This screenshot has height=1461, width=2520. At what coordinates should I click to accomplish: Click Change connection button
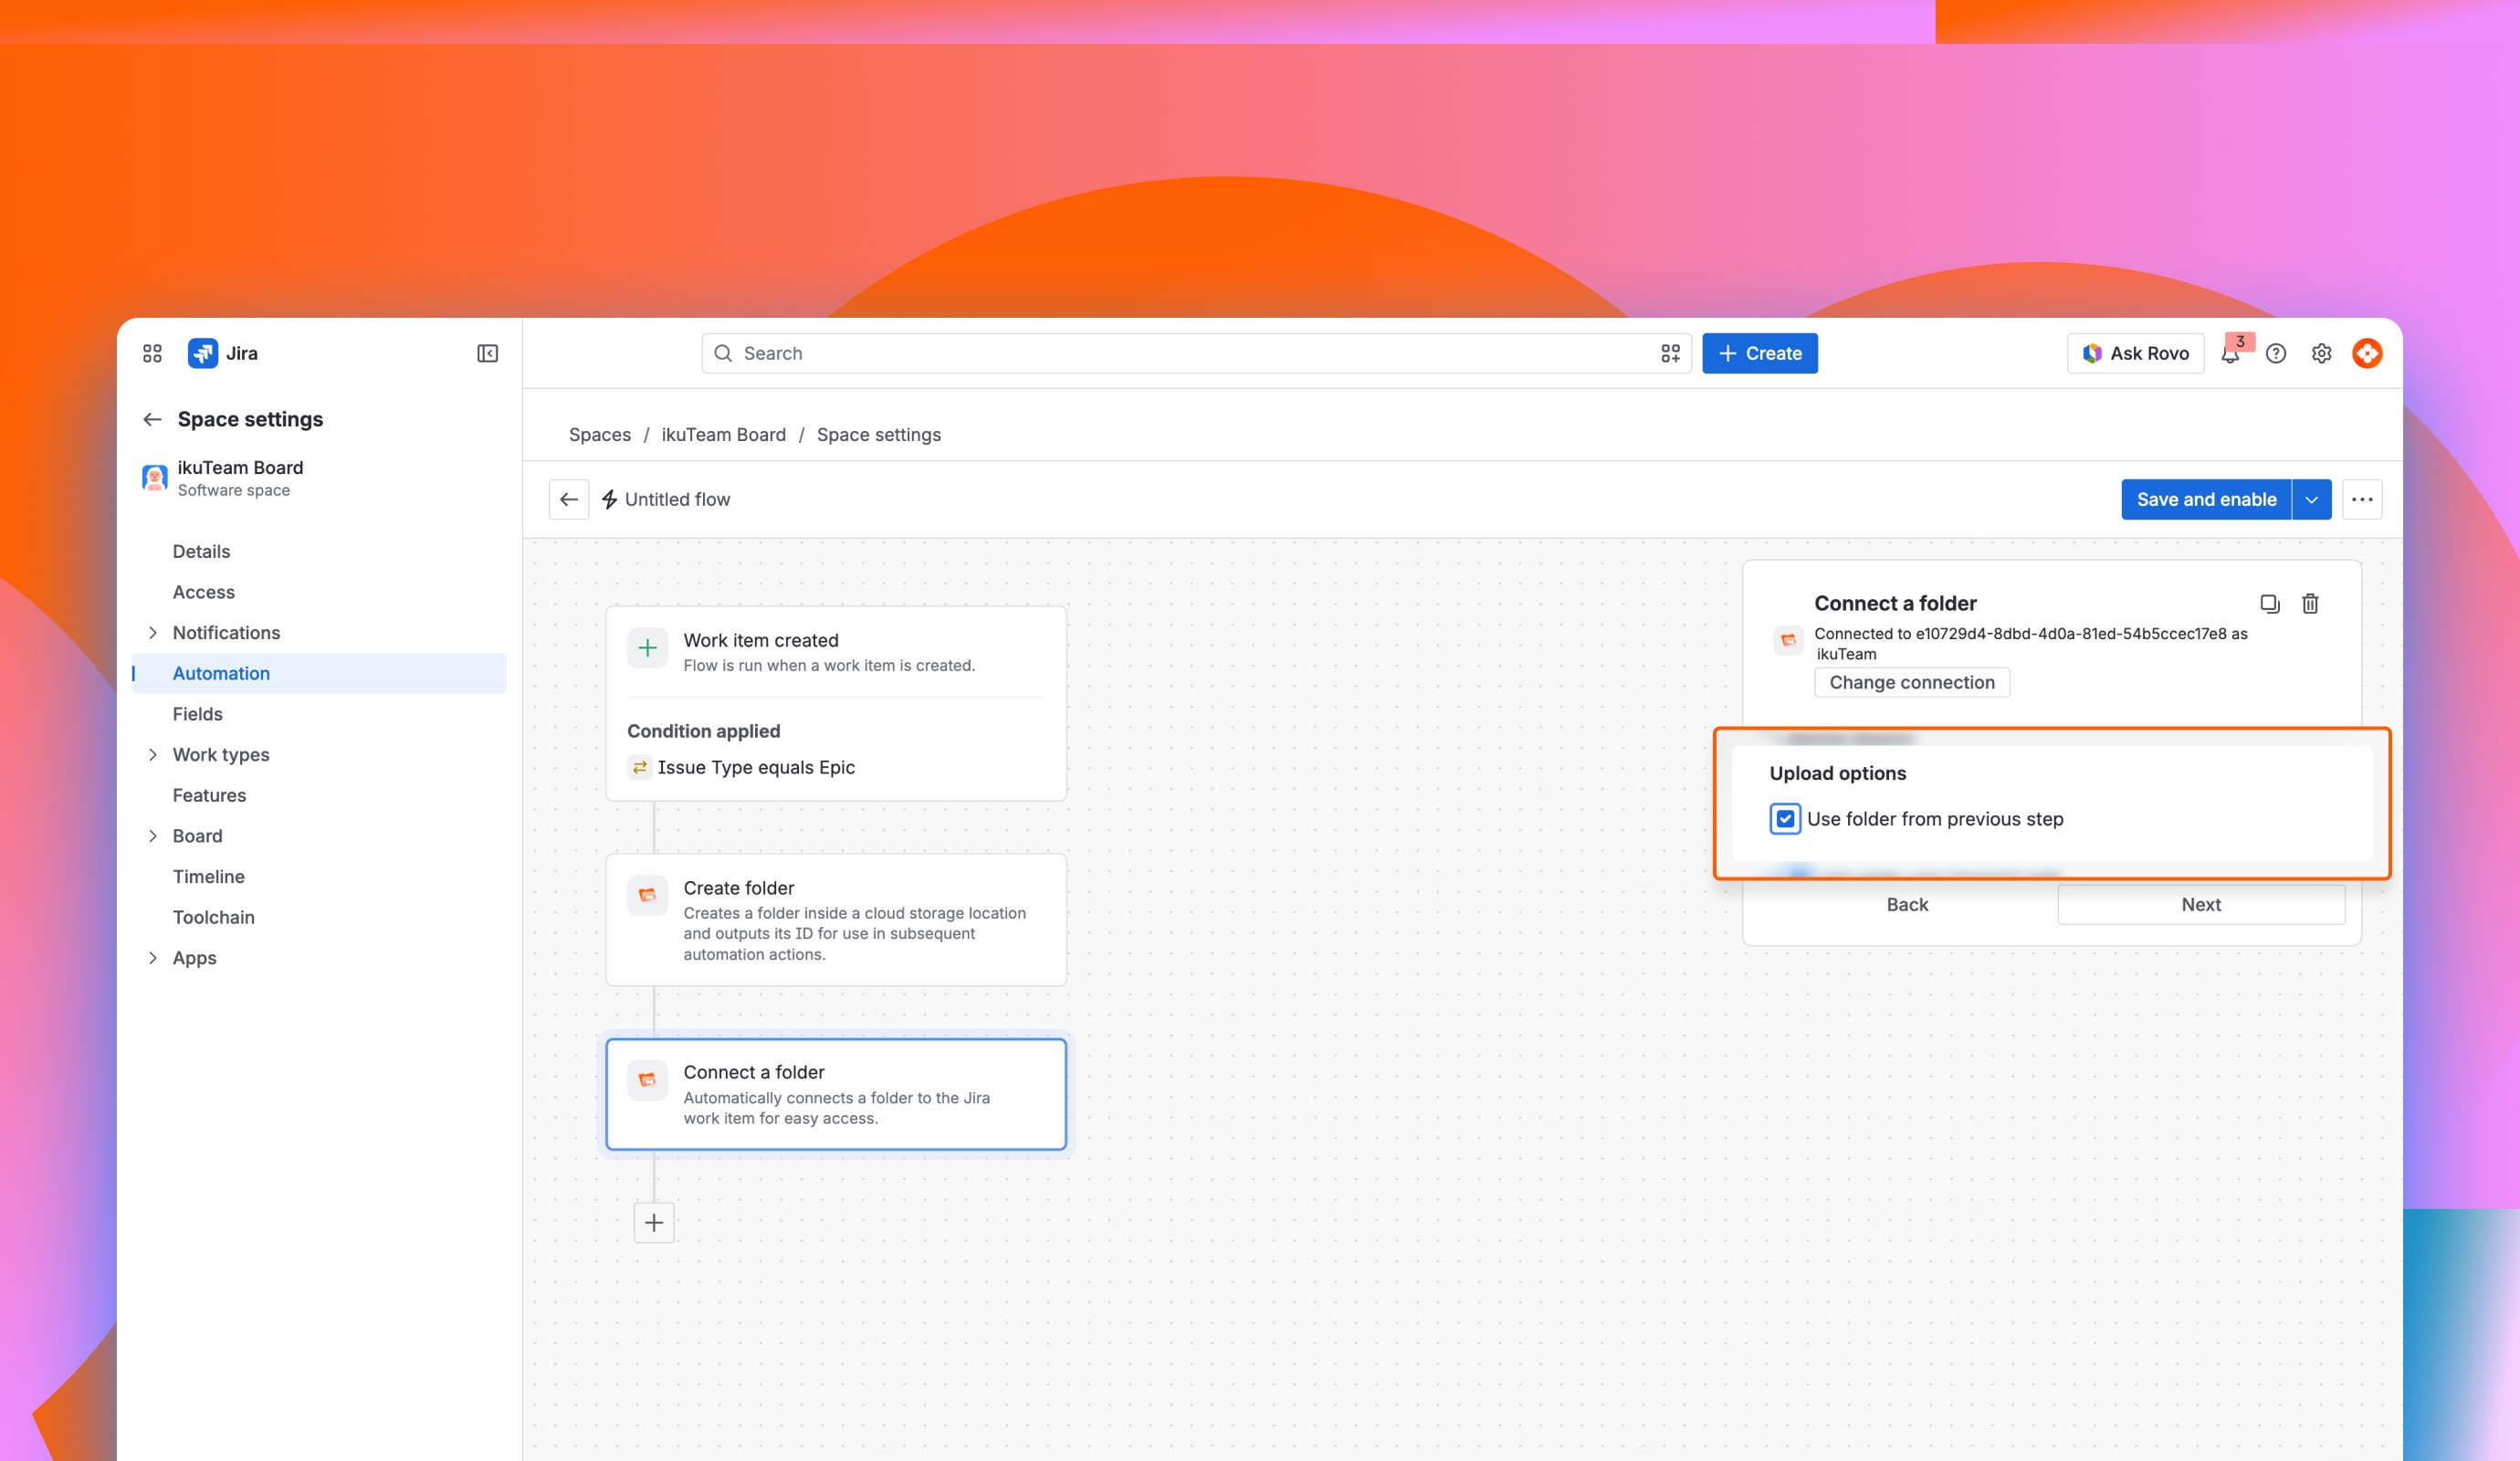pyautogui.click(x=1911, y=682)
